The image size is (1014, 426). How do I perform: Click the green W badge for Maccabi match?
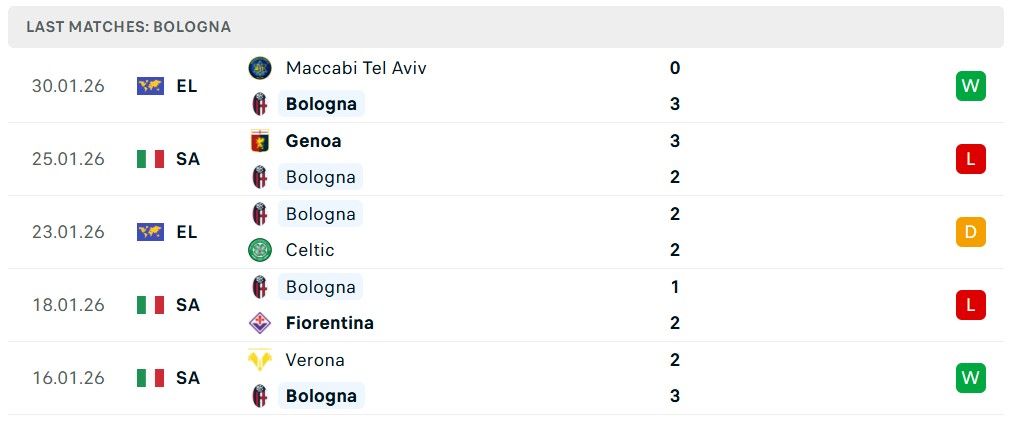tap(970, 86)
